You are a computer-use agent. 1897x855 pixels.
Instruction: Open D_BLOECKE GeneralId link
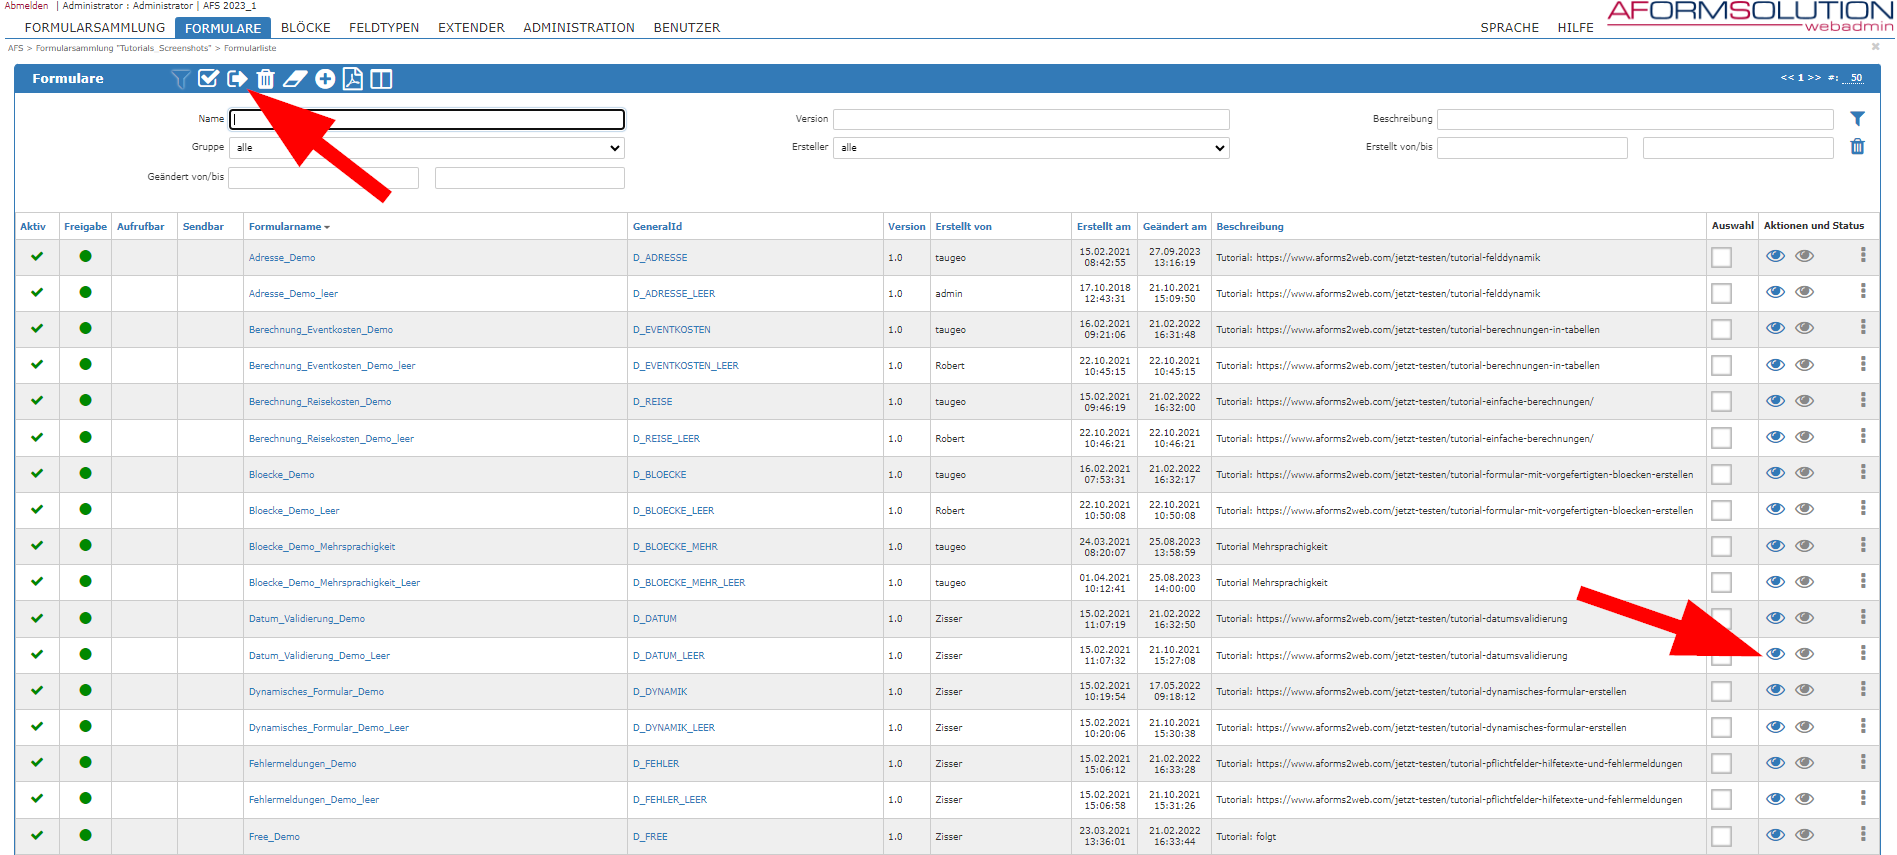(x=660, y=475)
